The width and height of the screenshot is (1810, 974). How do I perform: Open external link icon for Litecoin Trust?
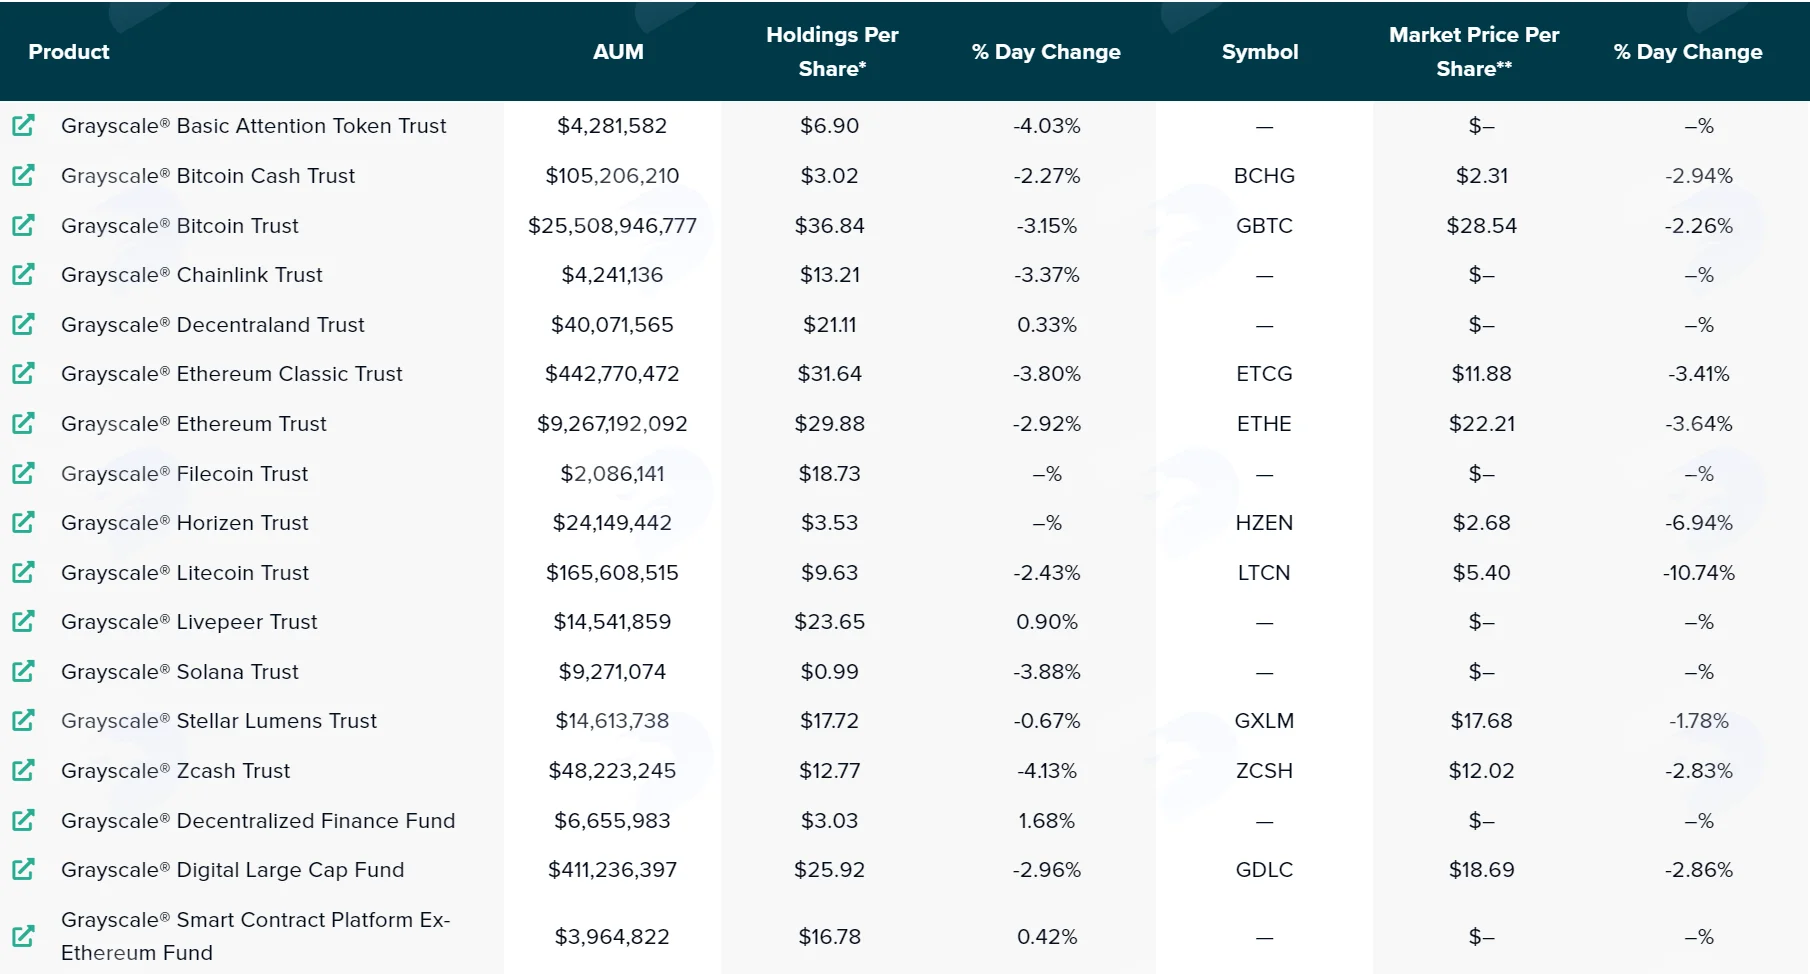(23, 572)
